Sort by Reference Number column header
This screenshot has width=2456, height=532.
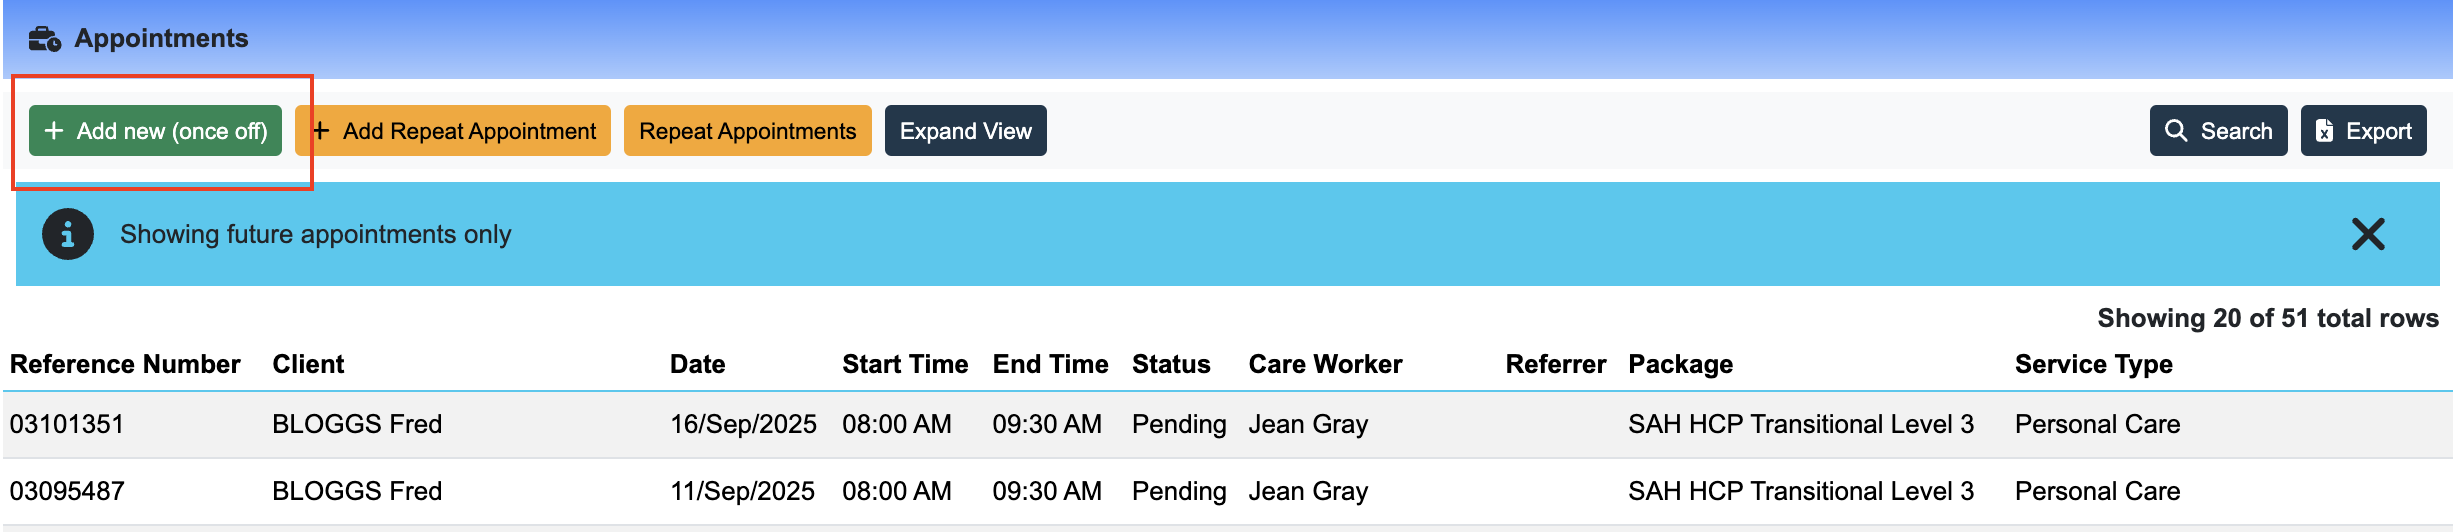(x=125, y=364)
